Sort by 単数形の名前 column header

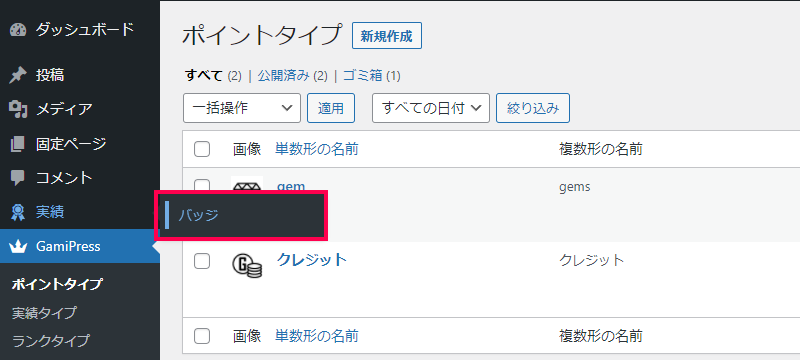click(x=316, y=149)
